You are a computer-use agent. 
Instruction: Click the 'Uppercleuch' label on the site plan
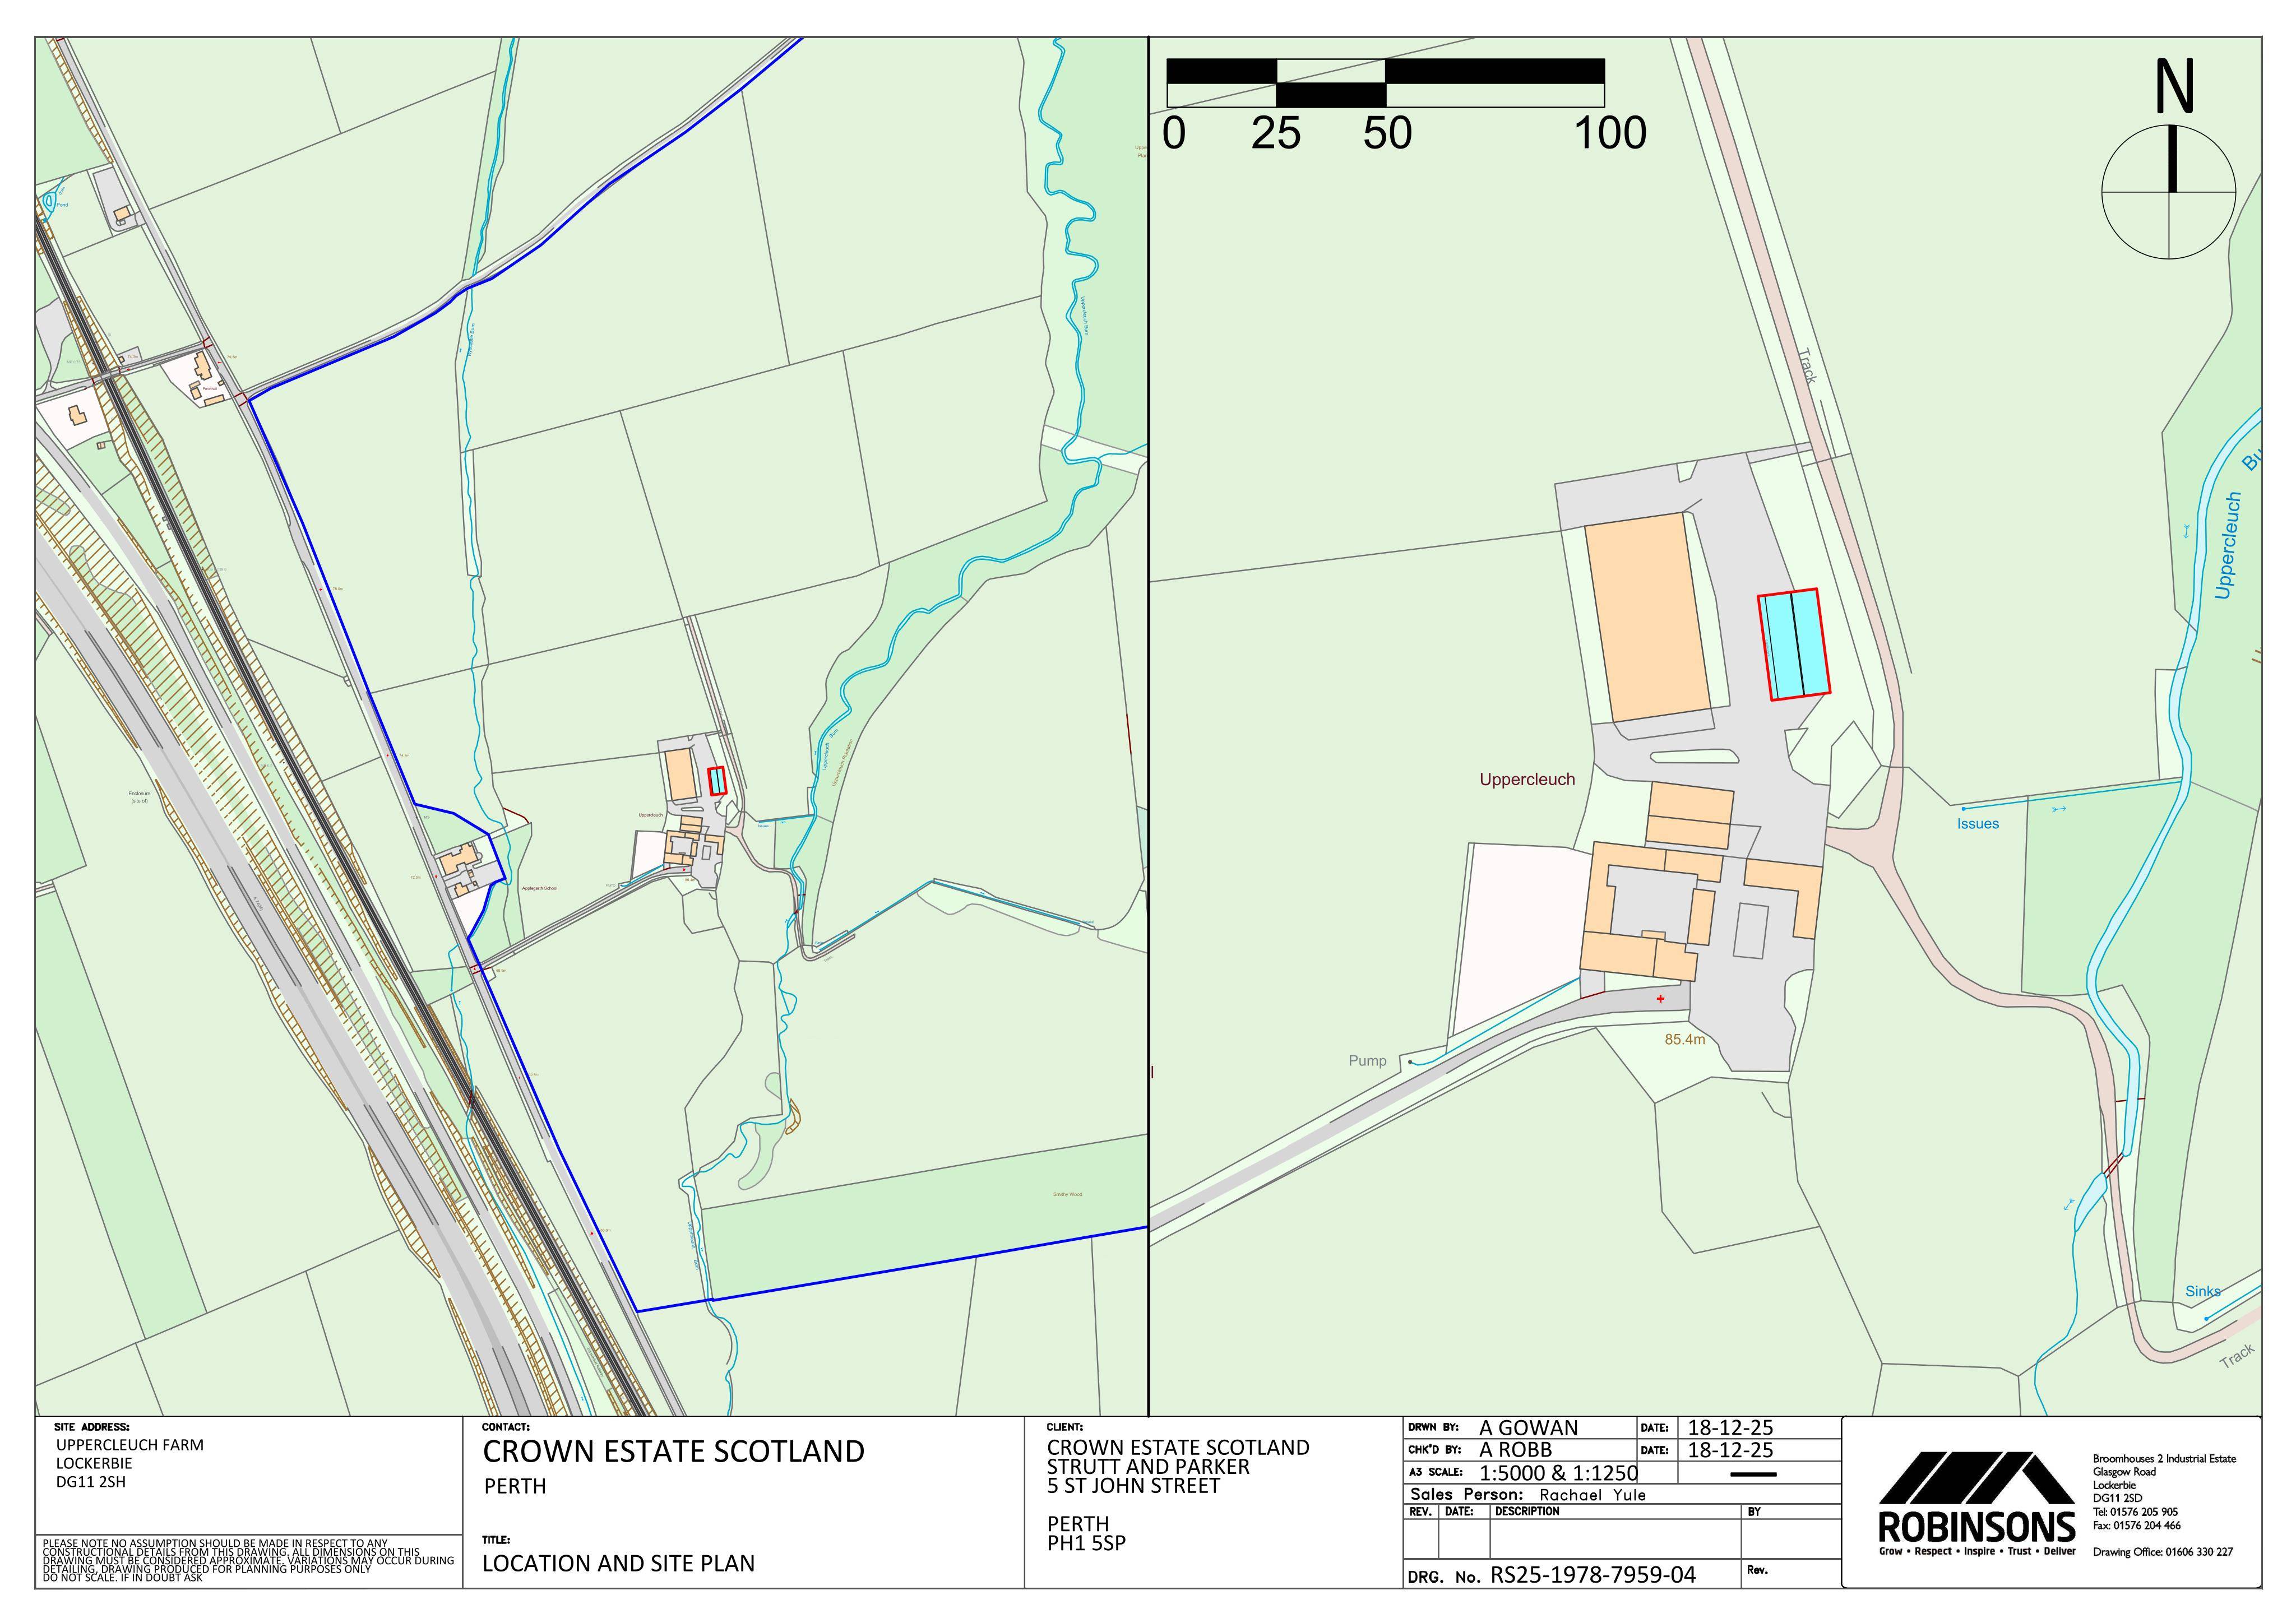click(1527, 779)
